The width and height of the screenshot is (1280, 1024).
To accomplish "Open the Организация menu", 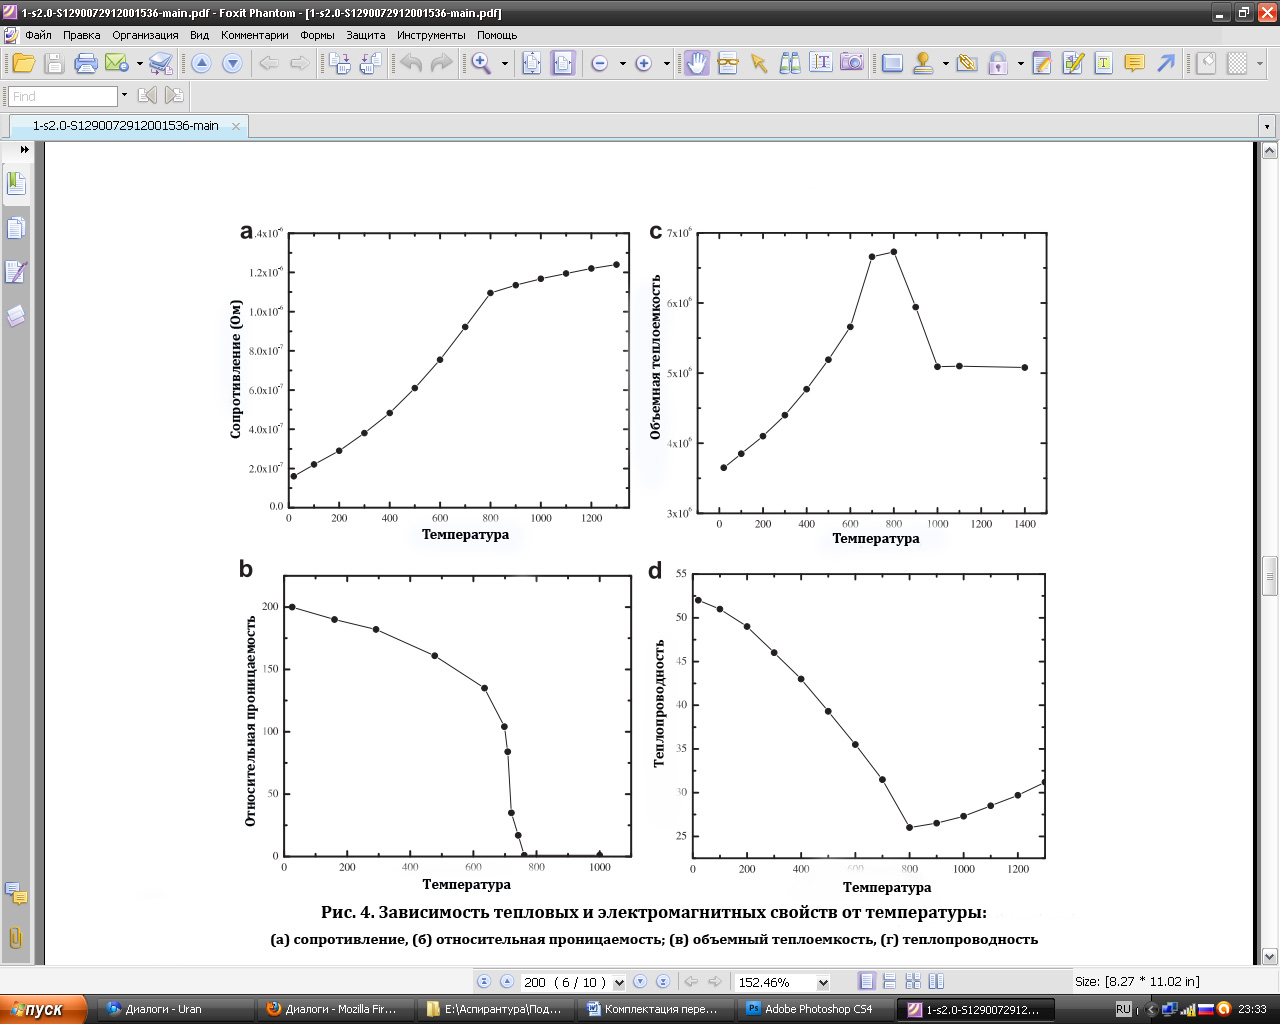I will point(145,35).
